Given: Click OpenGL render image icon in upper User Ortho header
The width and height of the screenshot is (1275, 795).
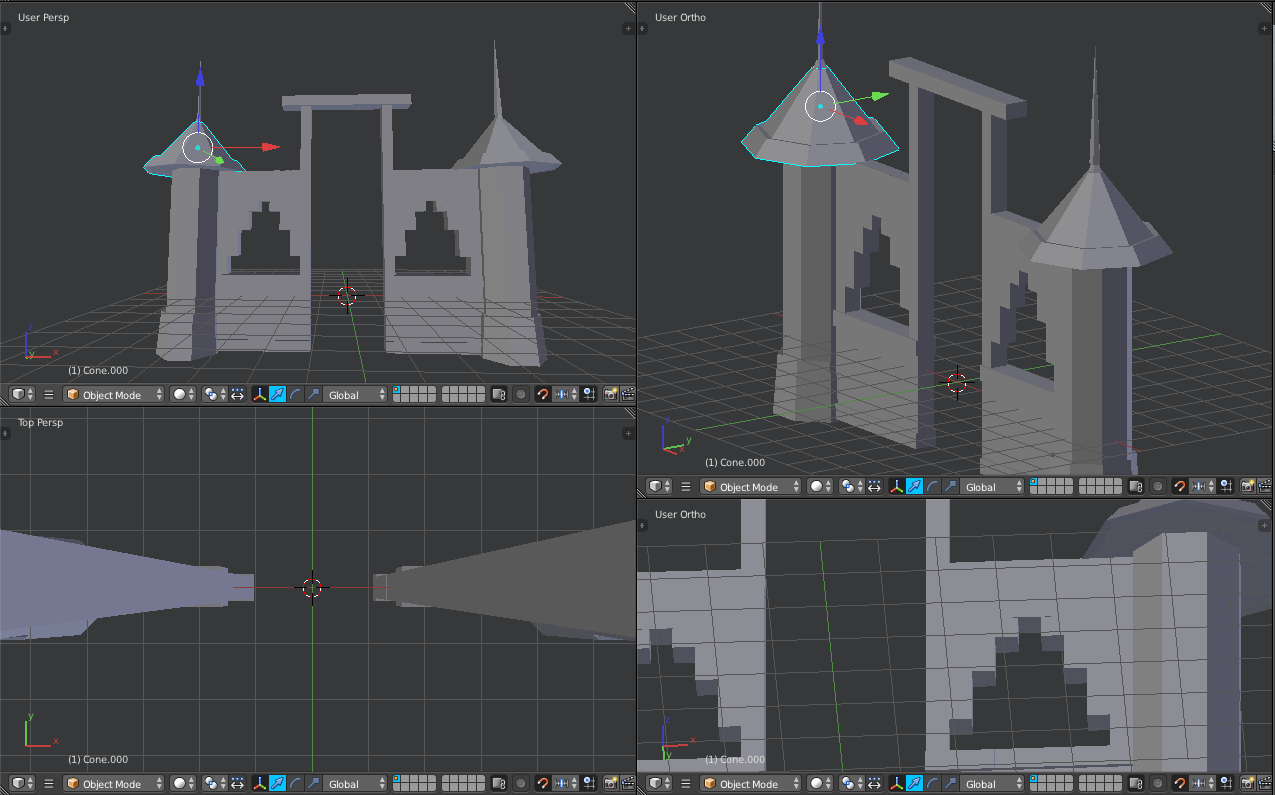Looking at the screenshot, I should pos(1247,487).
